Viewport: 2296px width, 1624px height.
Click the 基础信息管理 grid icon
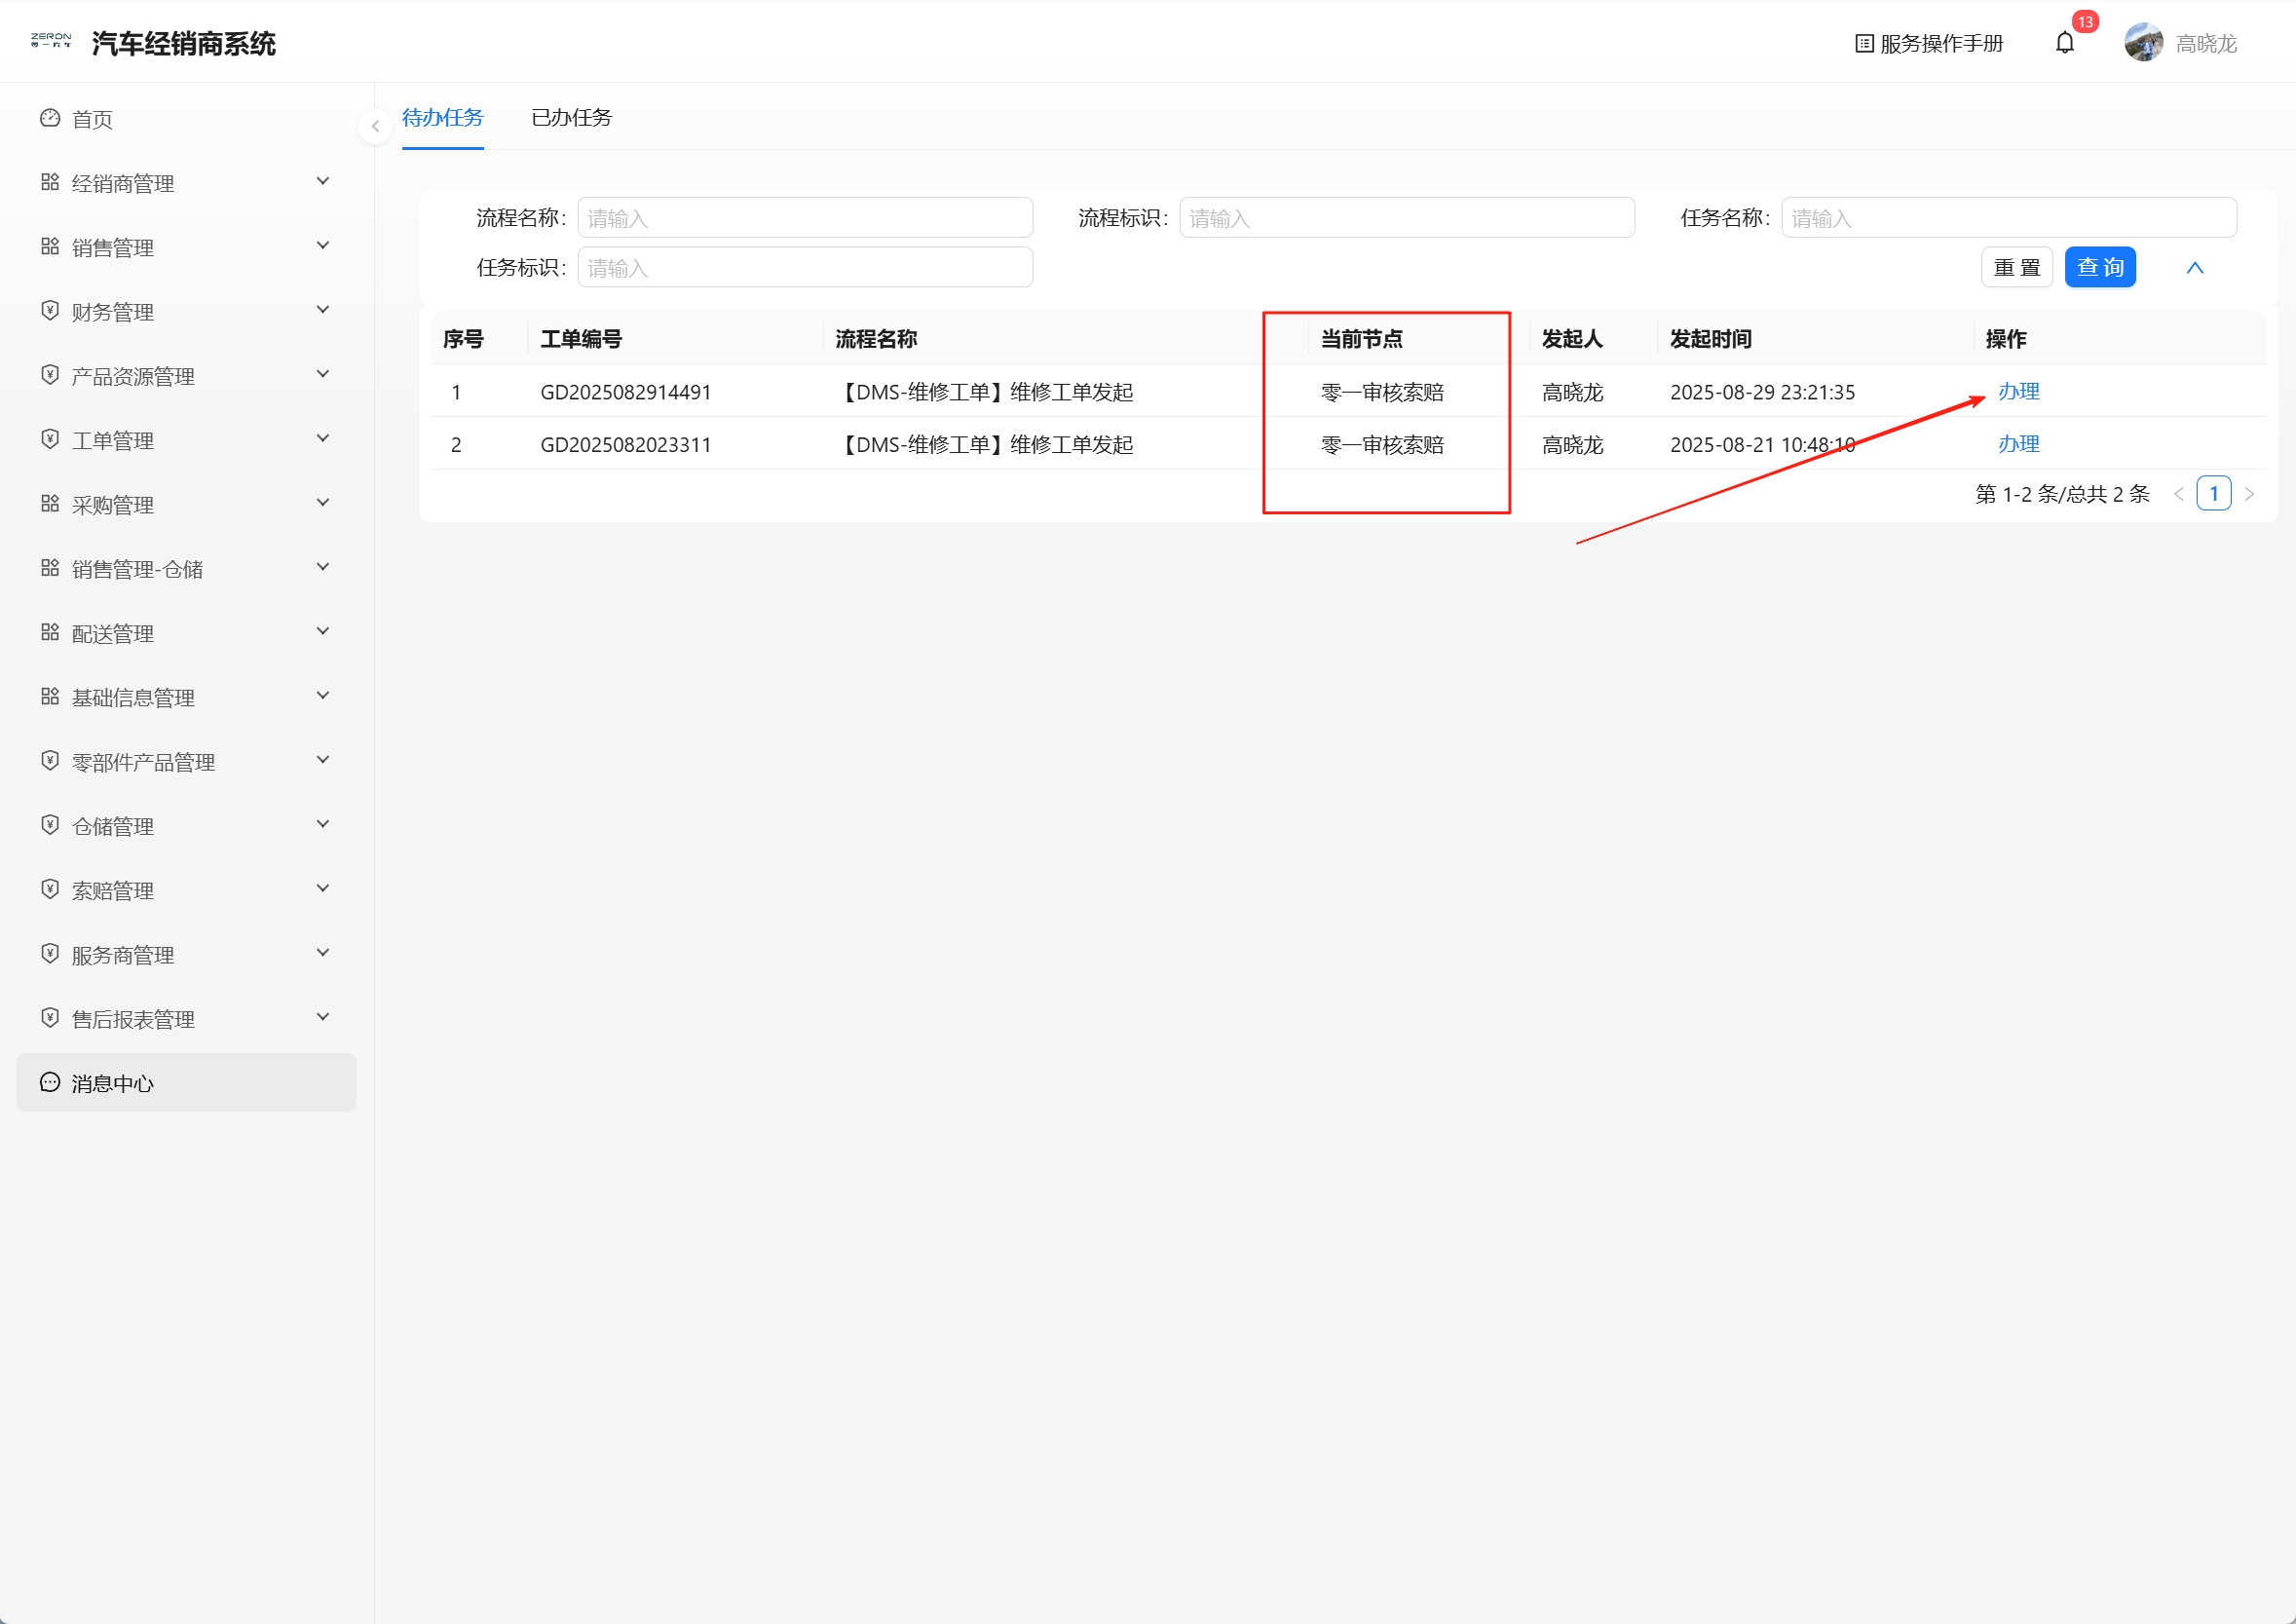[x=50, y=696]
